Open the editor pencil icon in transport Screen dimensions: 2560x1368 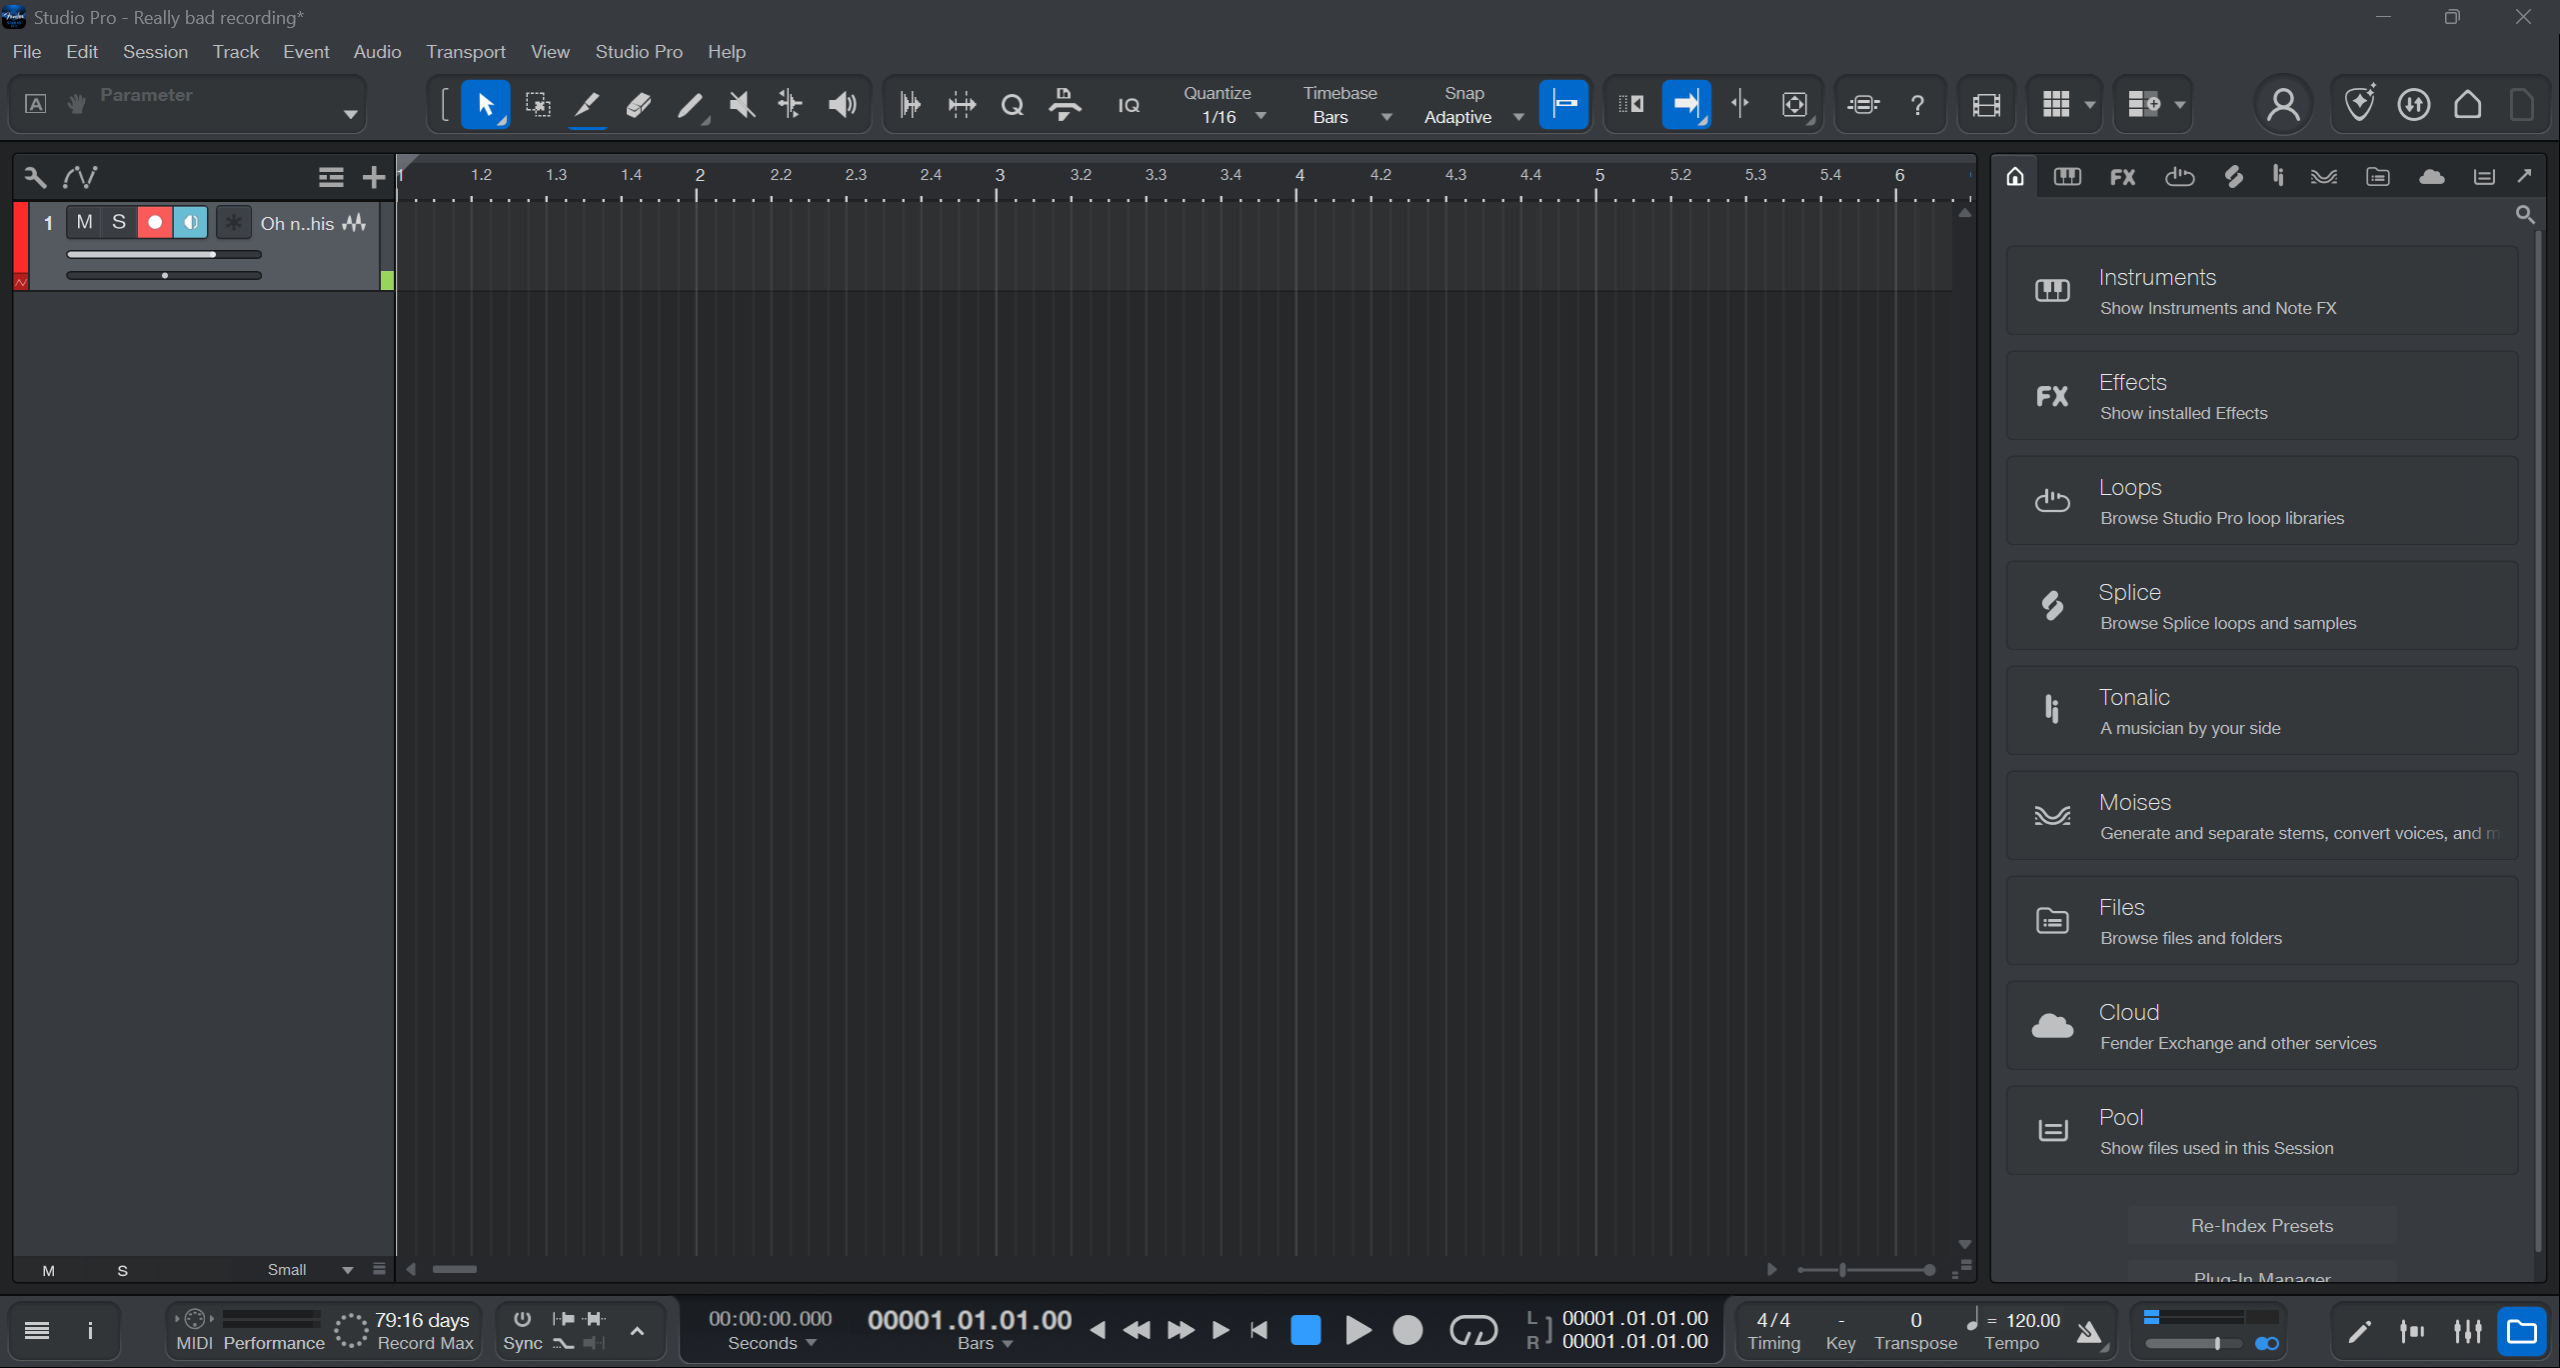point(2359,1331)
